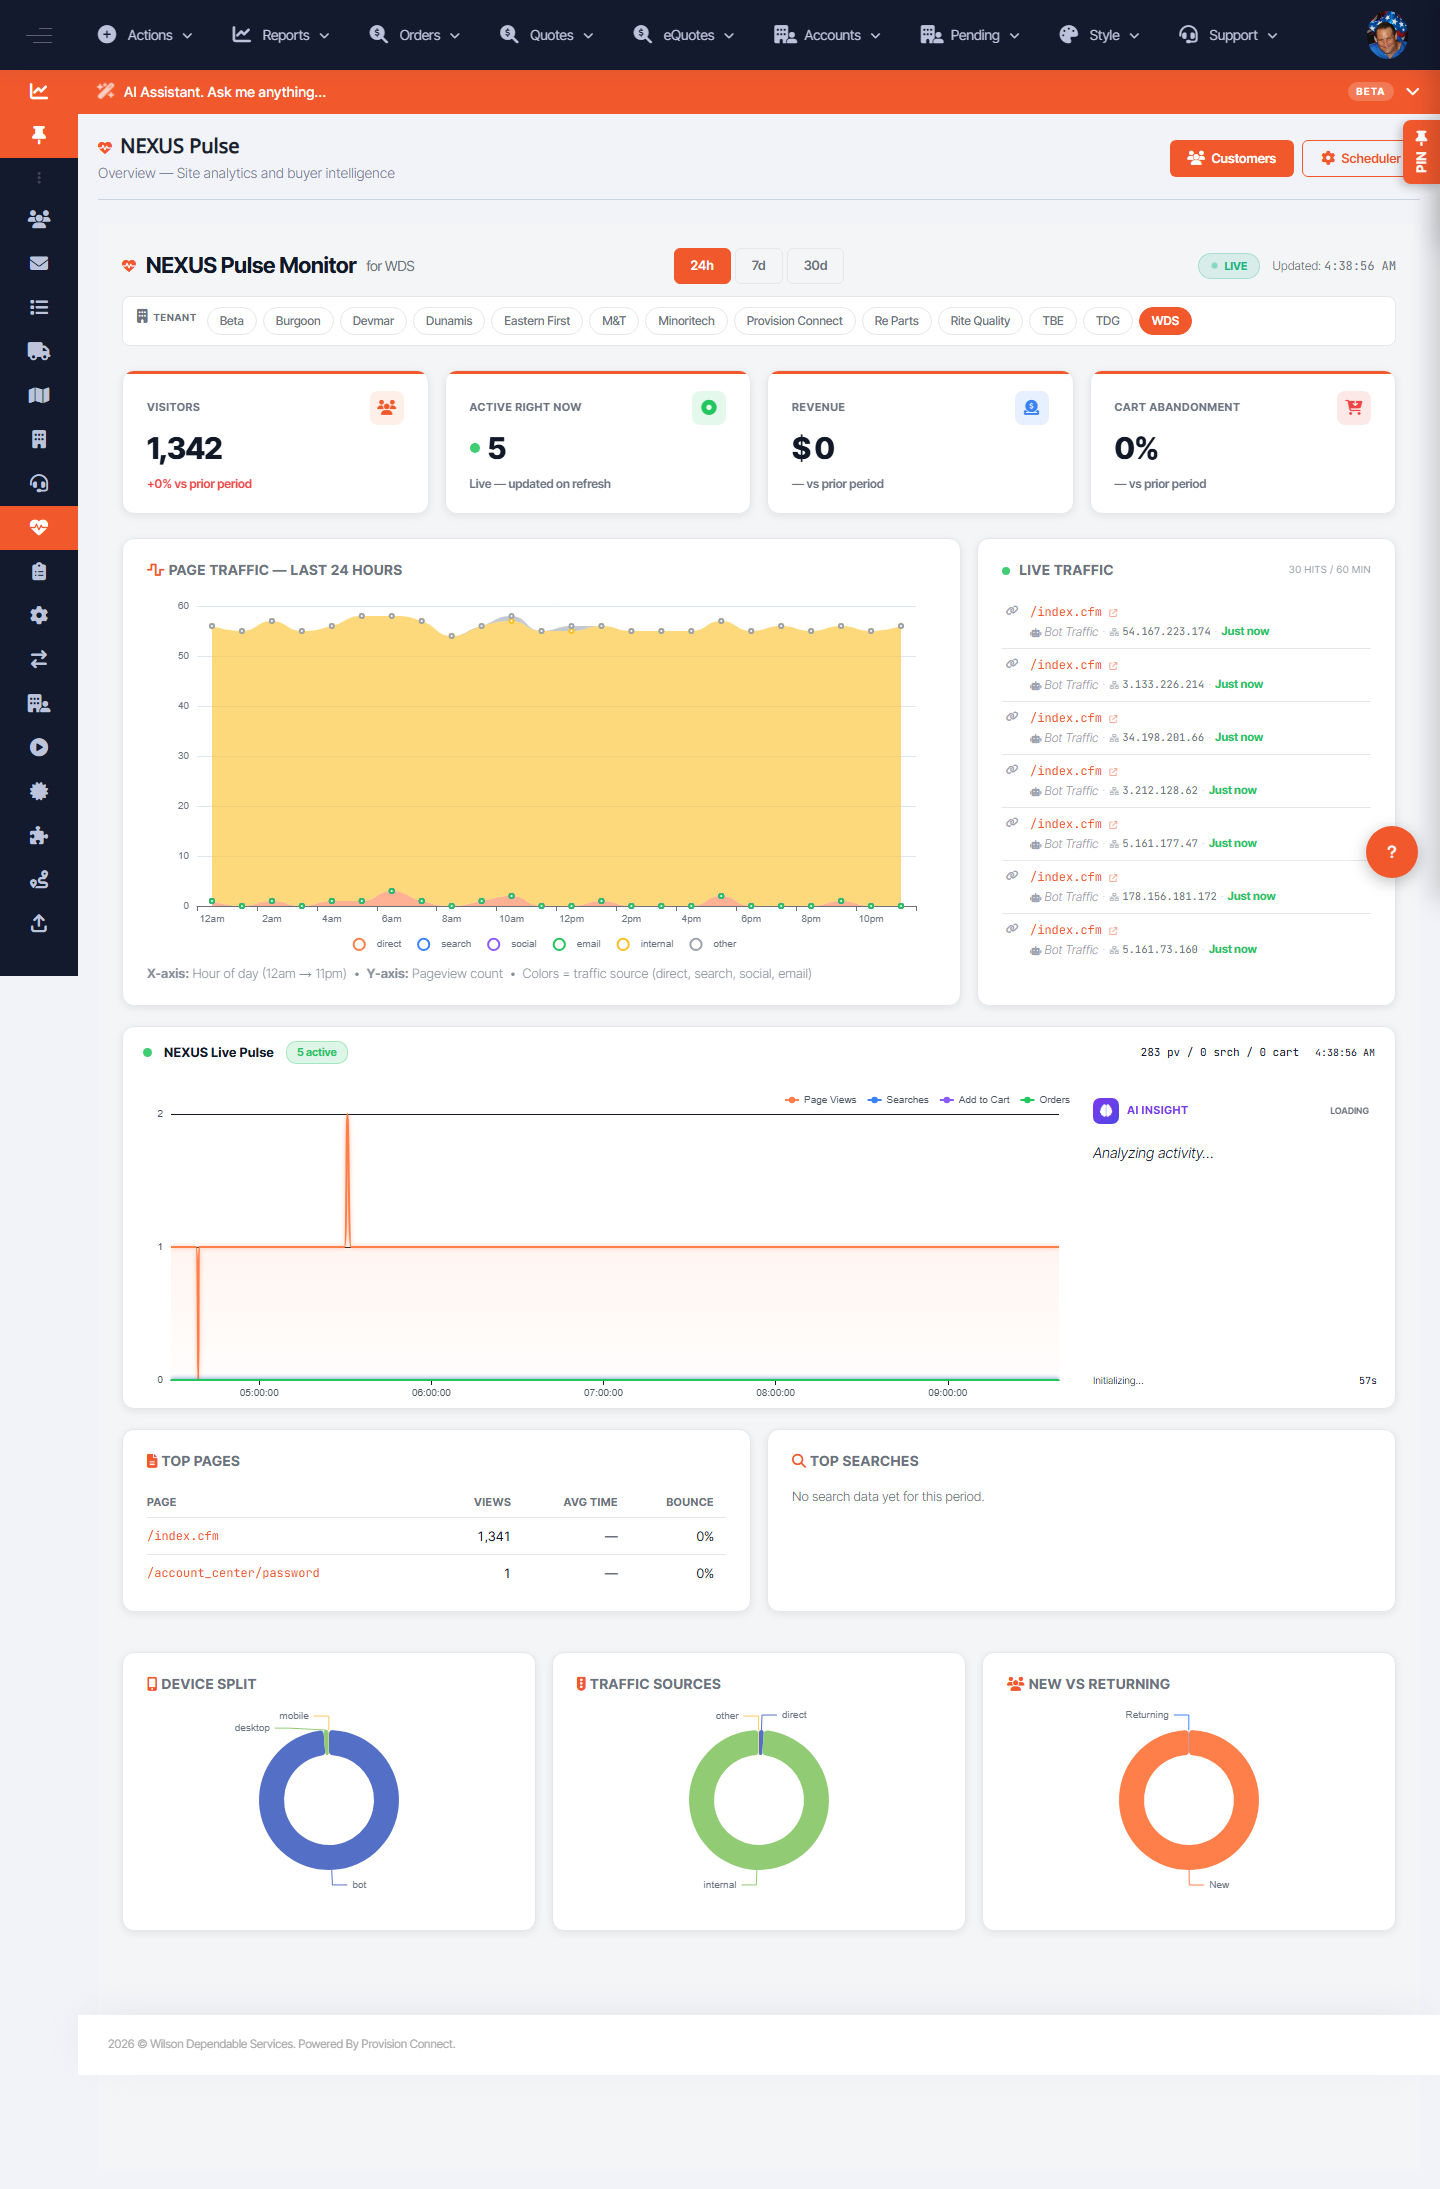Open the delivery truck sidebar icon
The image size is (1440, 2189).
[39, 351]
